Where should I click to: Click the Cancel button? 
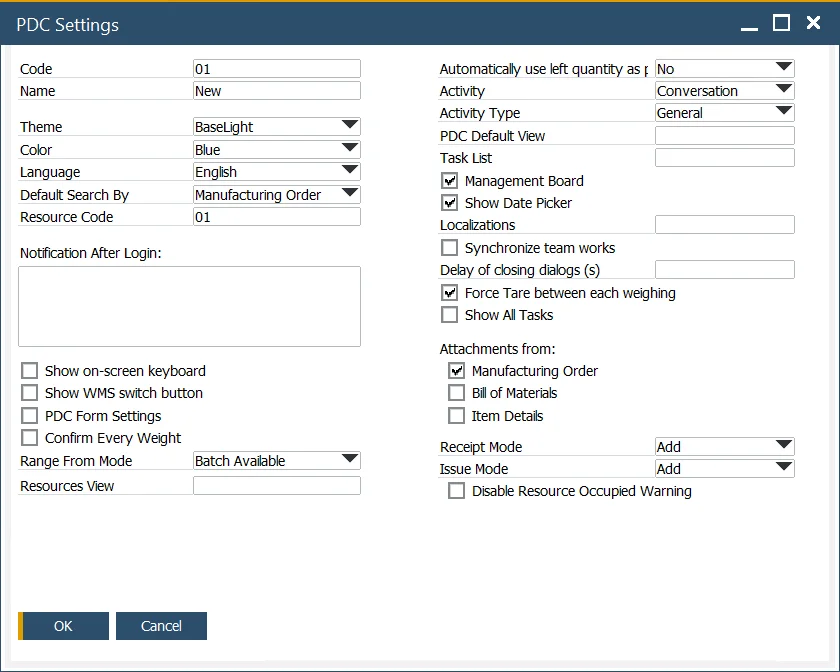coord(161,625)
